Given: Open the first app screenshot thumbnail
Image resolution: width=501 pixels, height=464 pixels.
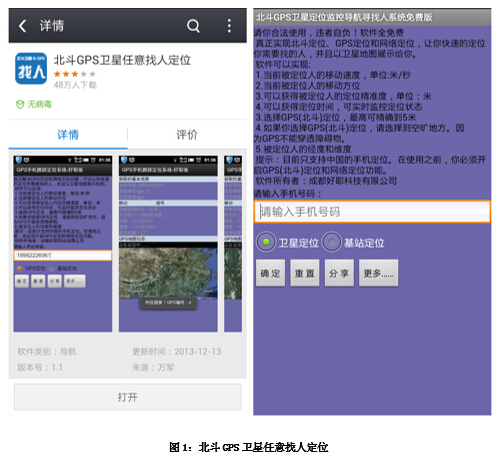Looking at the screenshot, I should (63, 244).
